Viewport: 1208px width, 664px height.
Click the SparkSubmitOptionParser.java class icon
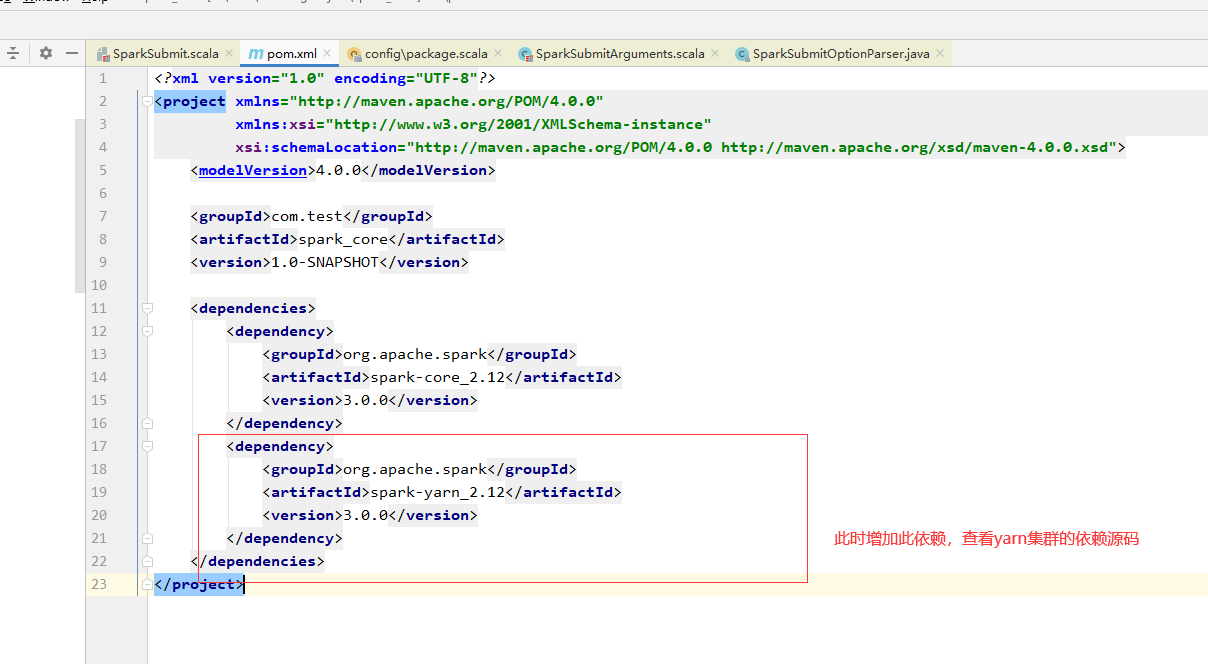[x=742, y=54]
